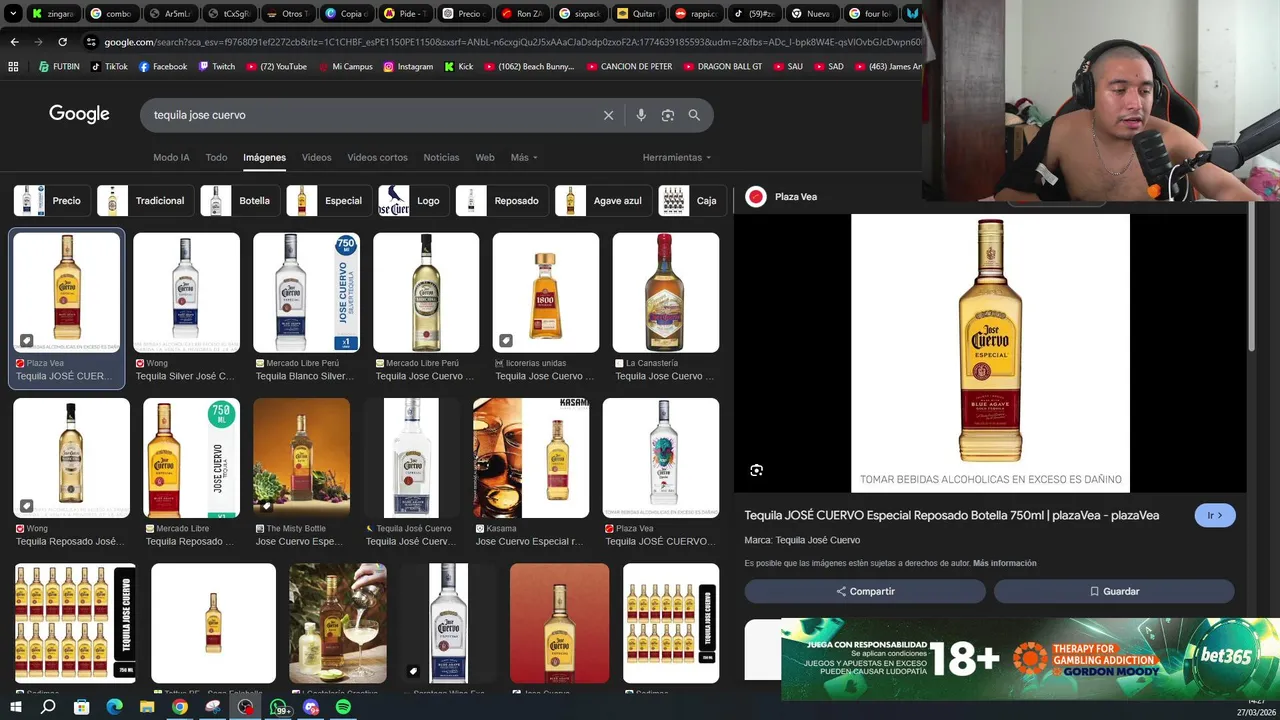
Task: Open the FUTBIN bookmark
Action: pyautogui.click(x=59, y=67)
